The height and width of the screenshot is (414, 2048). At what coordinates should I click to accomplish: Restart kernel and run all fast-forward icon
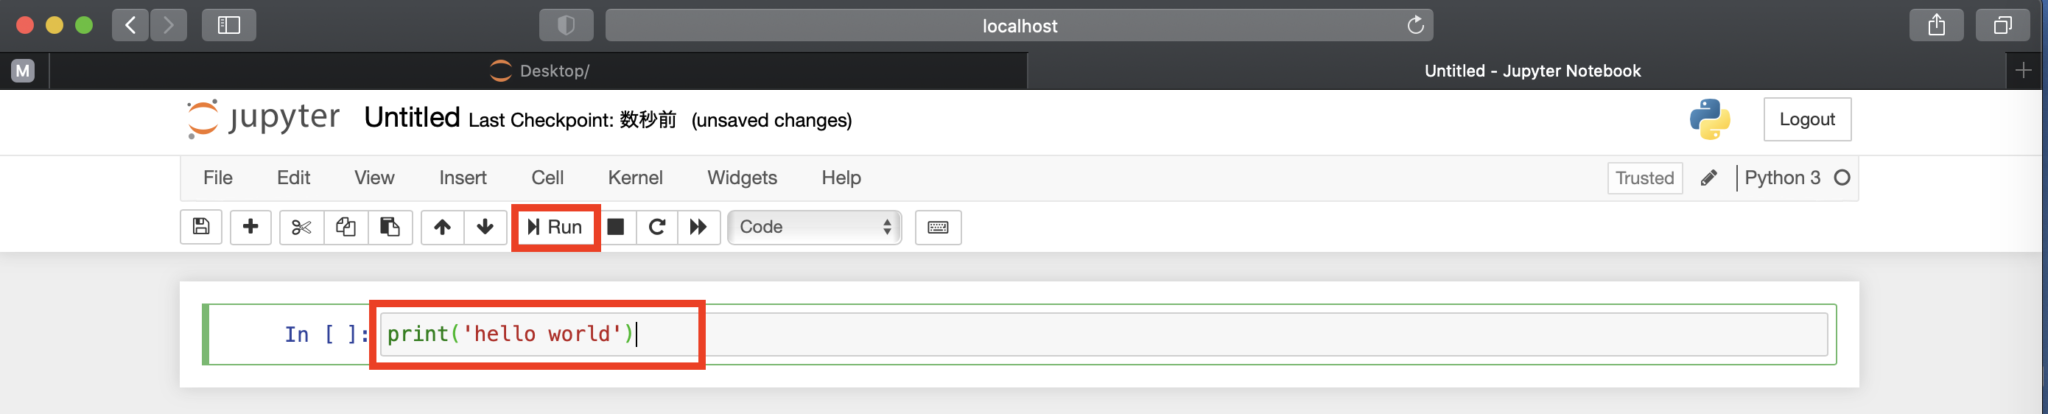click(699, 227)
